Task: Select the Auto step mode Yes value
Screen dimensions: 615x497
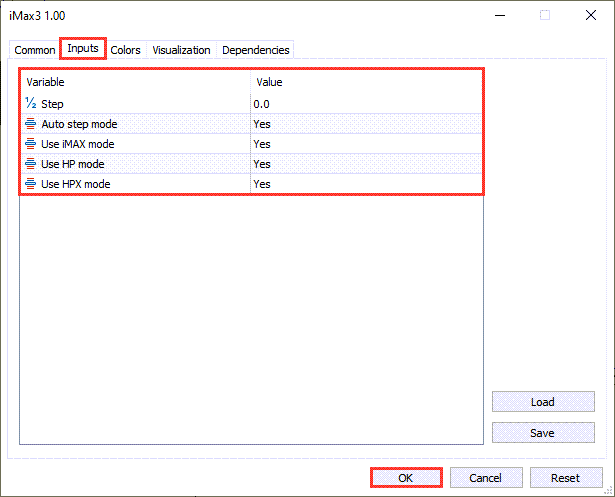Action: (366, 124)
